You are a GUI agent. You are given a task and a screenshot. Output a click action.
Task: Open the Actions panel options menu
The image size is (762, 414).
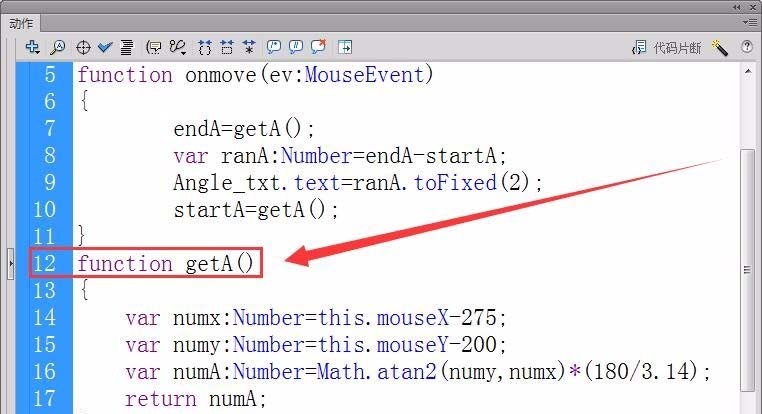[x=749, y=22]
